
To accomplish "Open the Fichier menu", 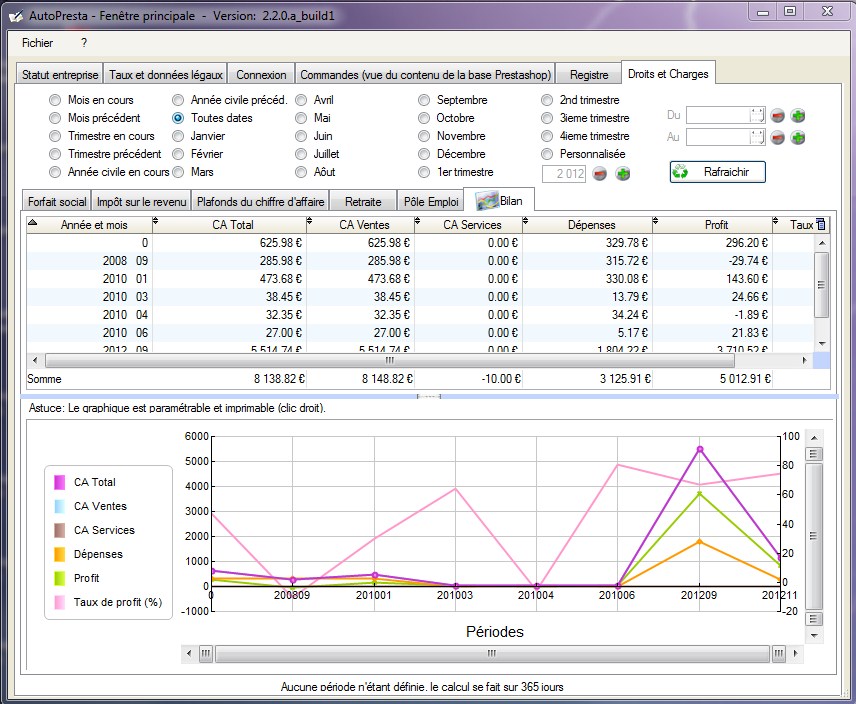I will pos(37,43).
